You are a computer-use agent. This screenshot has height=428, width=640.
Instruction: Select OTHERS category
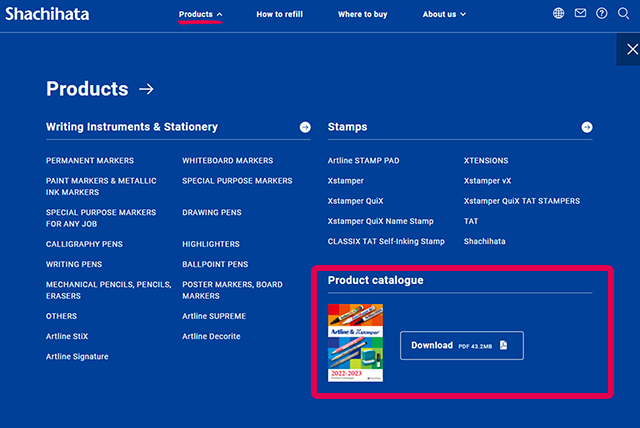tap(61, 316)
